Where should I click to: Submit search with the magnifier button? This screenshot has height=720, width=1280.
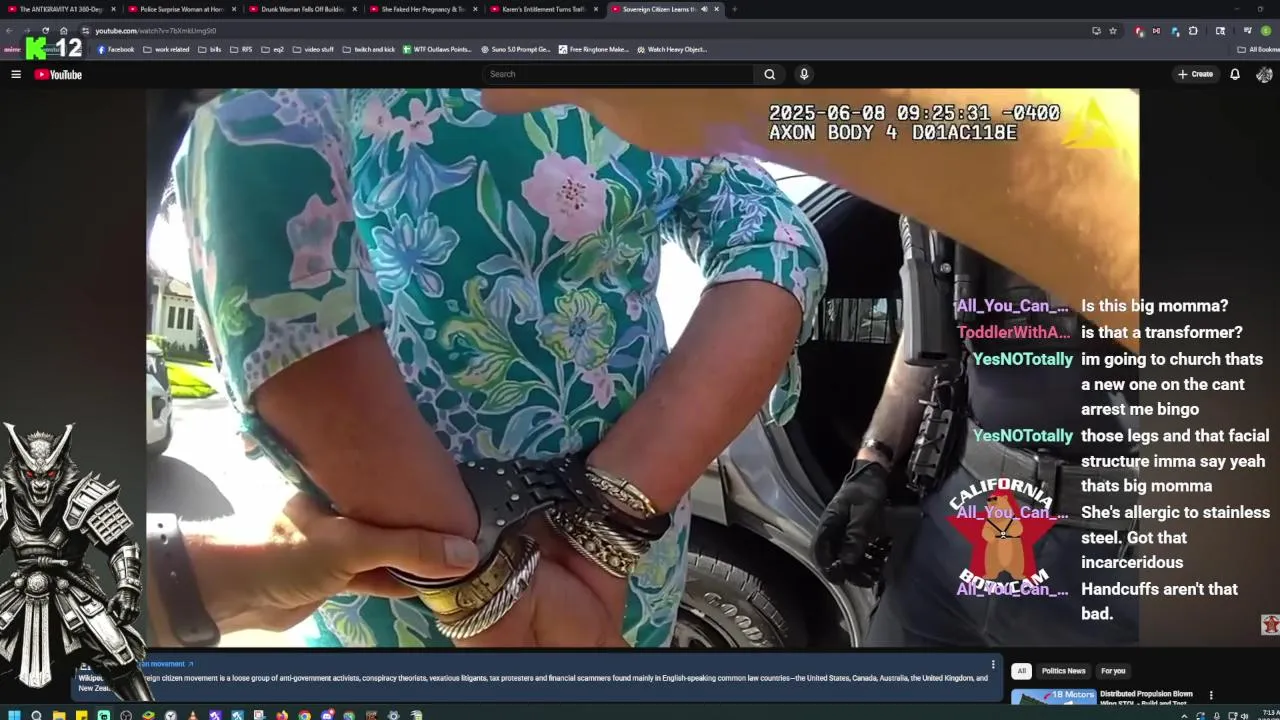click(769, 74)
